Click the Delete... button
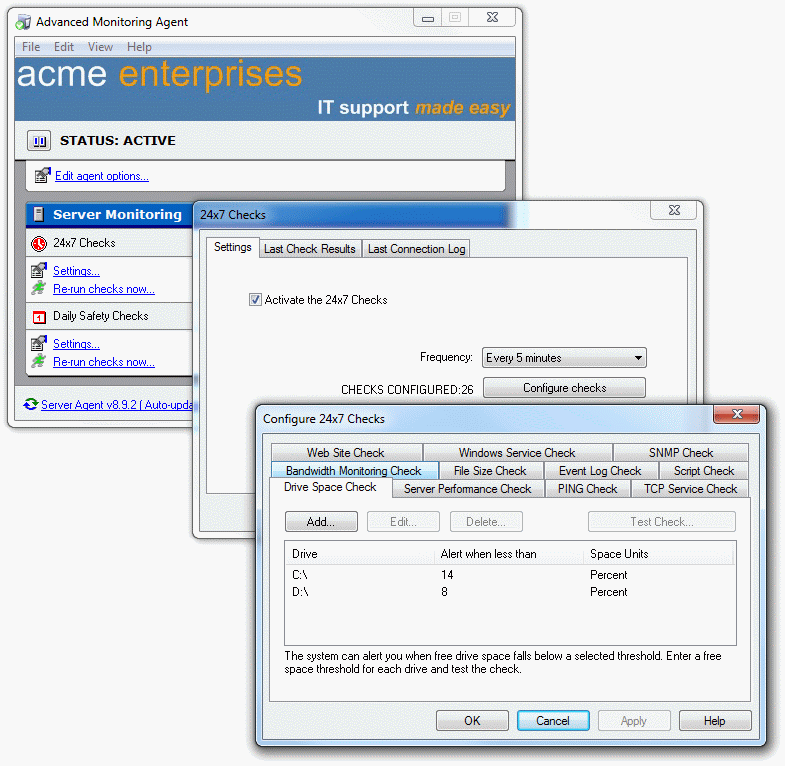The width and height of the screenshot is (785, 766). coord(486,522)
